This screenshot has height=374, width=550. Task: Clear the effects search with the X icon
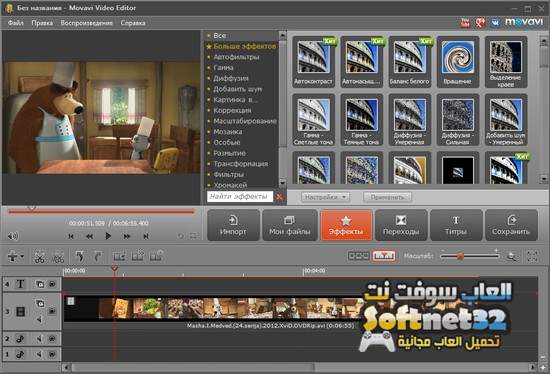pyautogui.click(x=279, y=197)
